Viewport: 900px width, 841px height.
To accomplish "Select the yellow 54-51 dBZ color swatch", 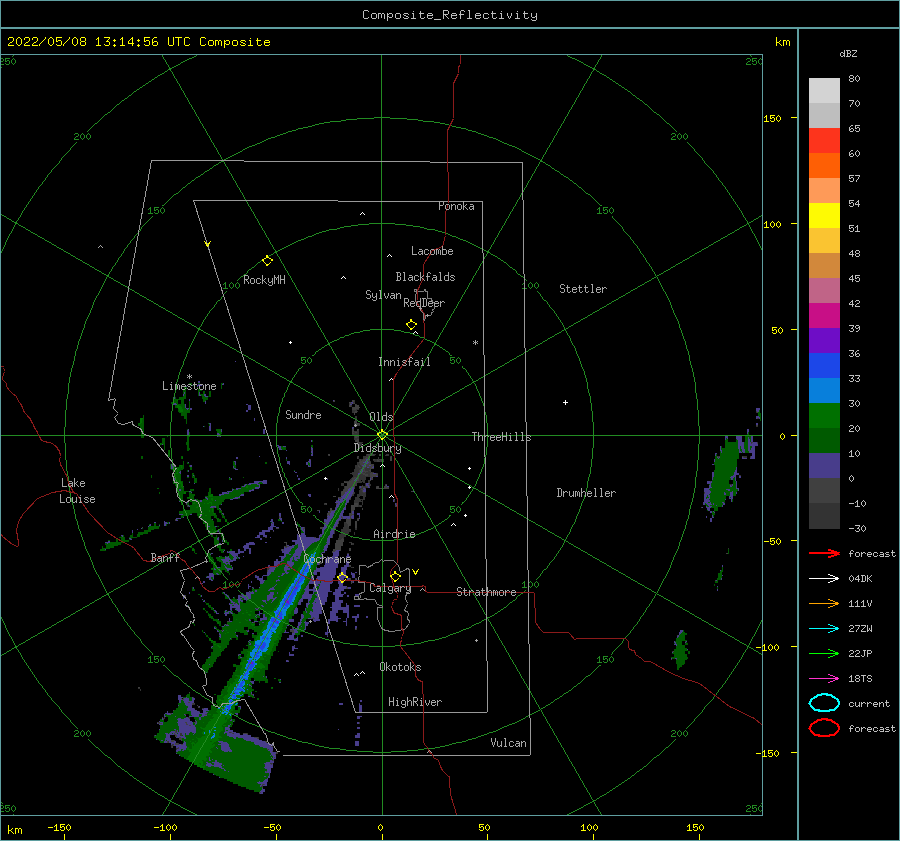I will pos(824,216).
